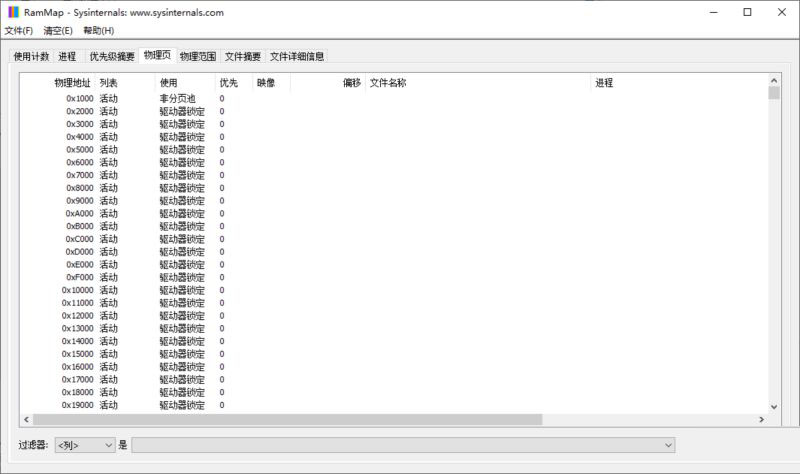This screenshot has width=800, height=474.
Task: Select the row with address 0x1000
Action: (x=394, y=98)
